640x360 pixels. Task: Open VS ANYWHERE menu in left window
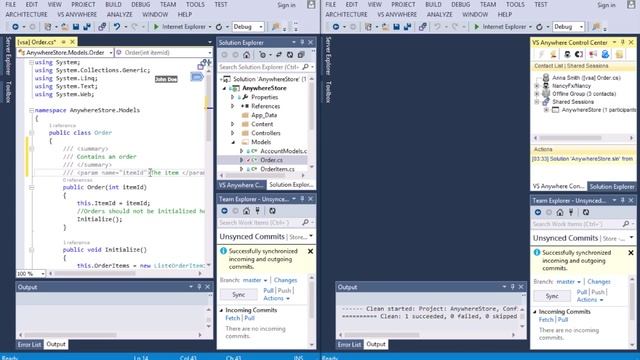77,14
